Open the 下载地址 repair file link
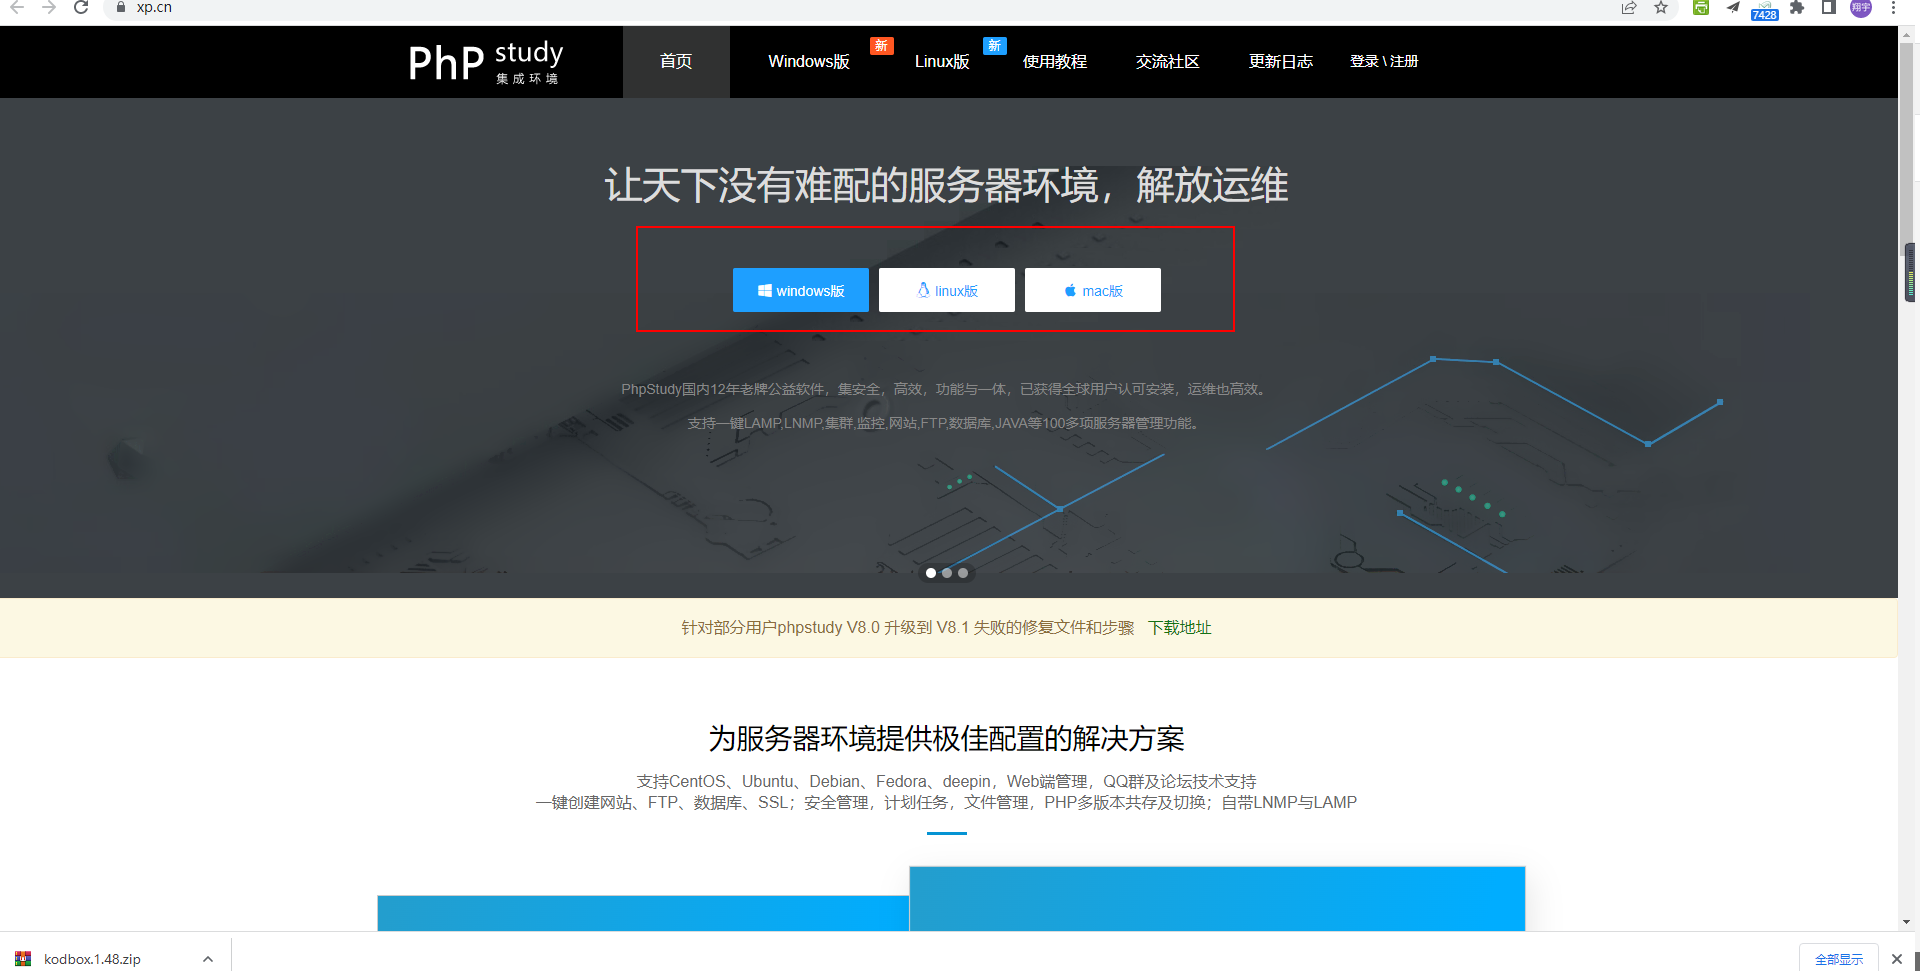This screenshot has height=971, width=1920. (1179, 628)
